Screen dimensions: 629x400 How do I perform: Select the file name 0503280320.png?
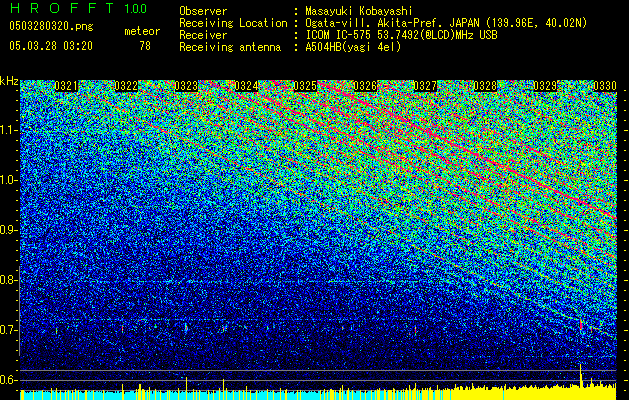click(51, 26)
